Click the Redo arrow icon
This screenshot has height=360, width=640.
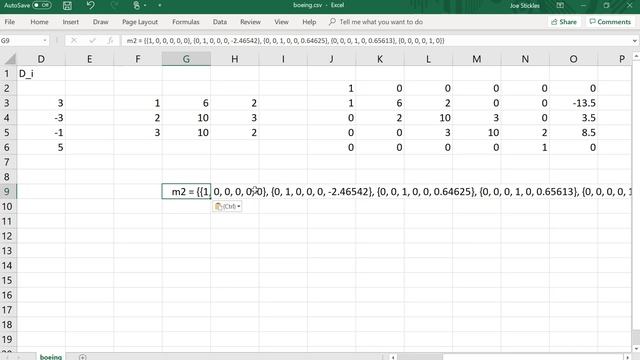pyautogui.click(x=114, y=5)
